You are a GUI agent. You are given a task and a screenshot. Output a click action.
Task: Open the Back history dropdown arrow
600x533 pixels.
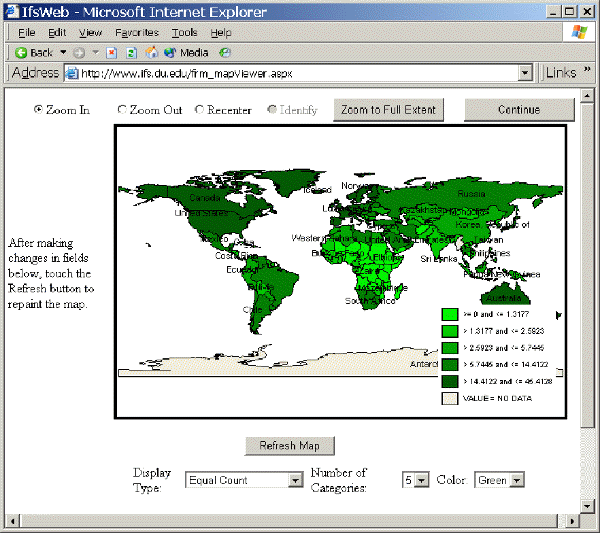[x=63, y=52]
